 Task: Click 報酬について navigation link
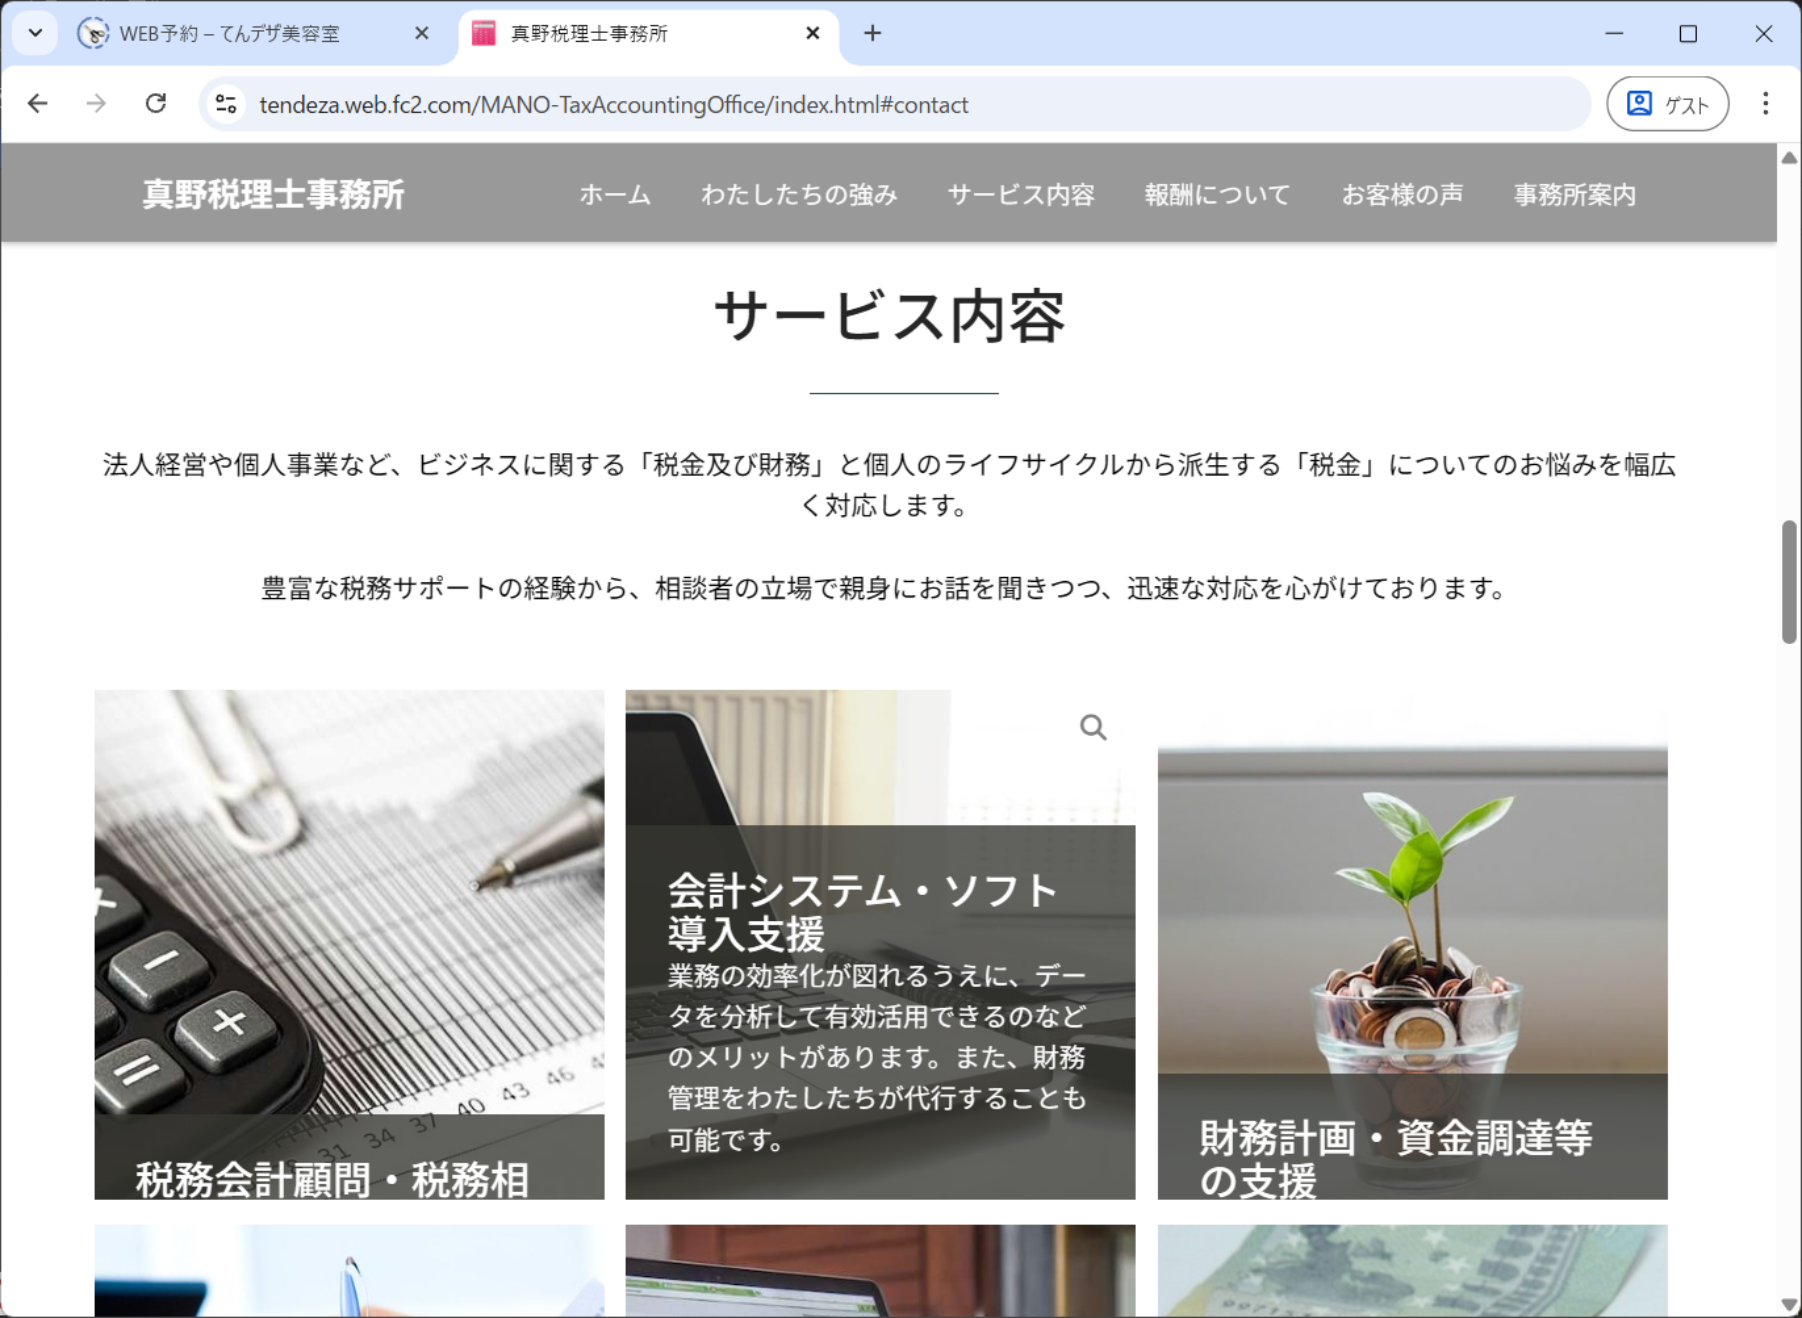(1217, 195)
